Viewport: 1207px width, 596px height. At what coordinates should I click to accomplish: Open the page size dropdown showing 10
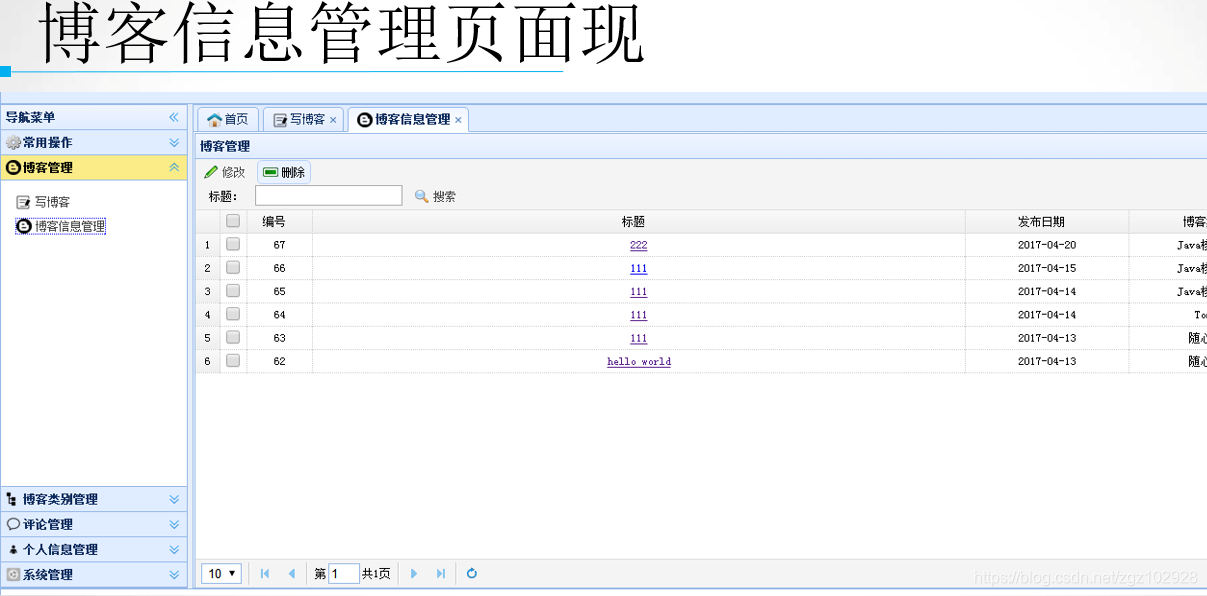pos(220,573)
